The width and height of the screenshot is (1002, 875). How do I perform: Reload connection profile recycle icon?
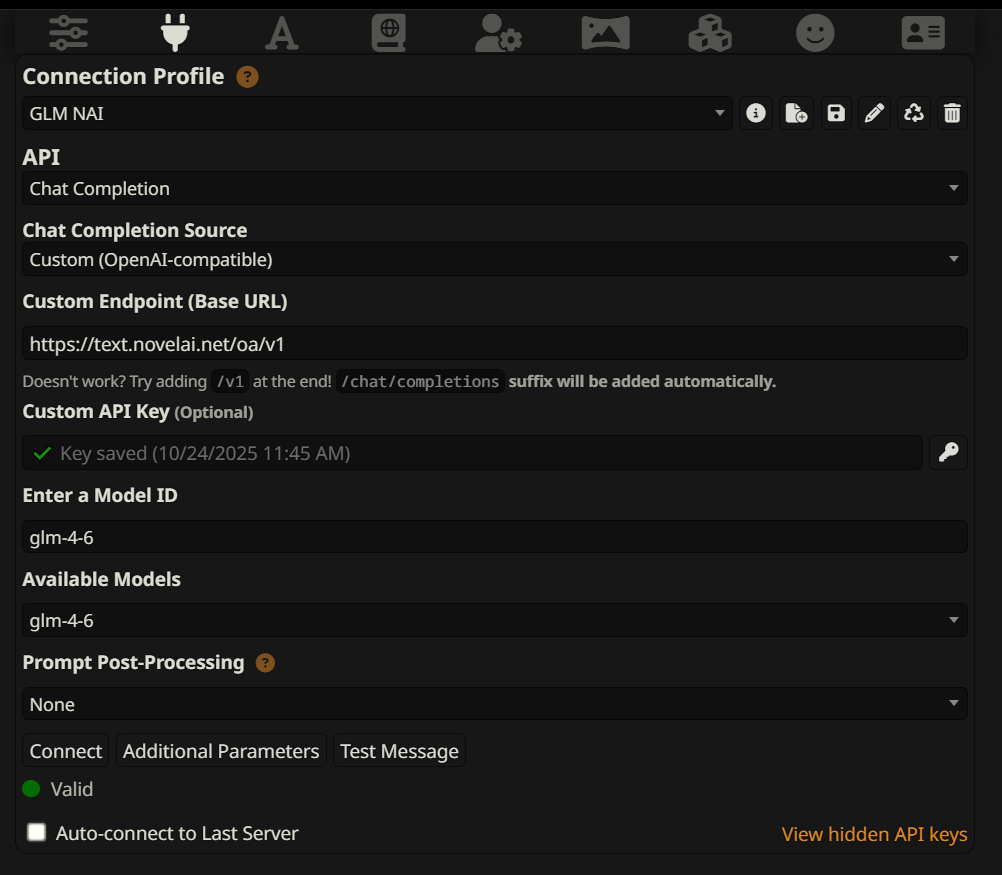tap(914, 113)
